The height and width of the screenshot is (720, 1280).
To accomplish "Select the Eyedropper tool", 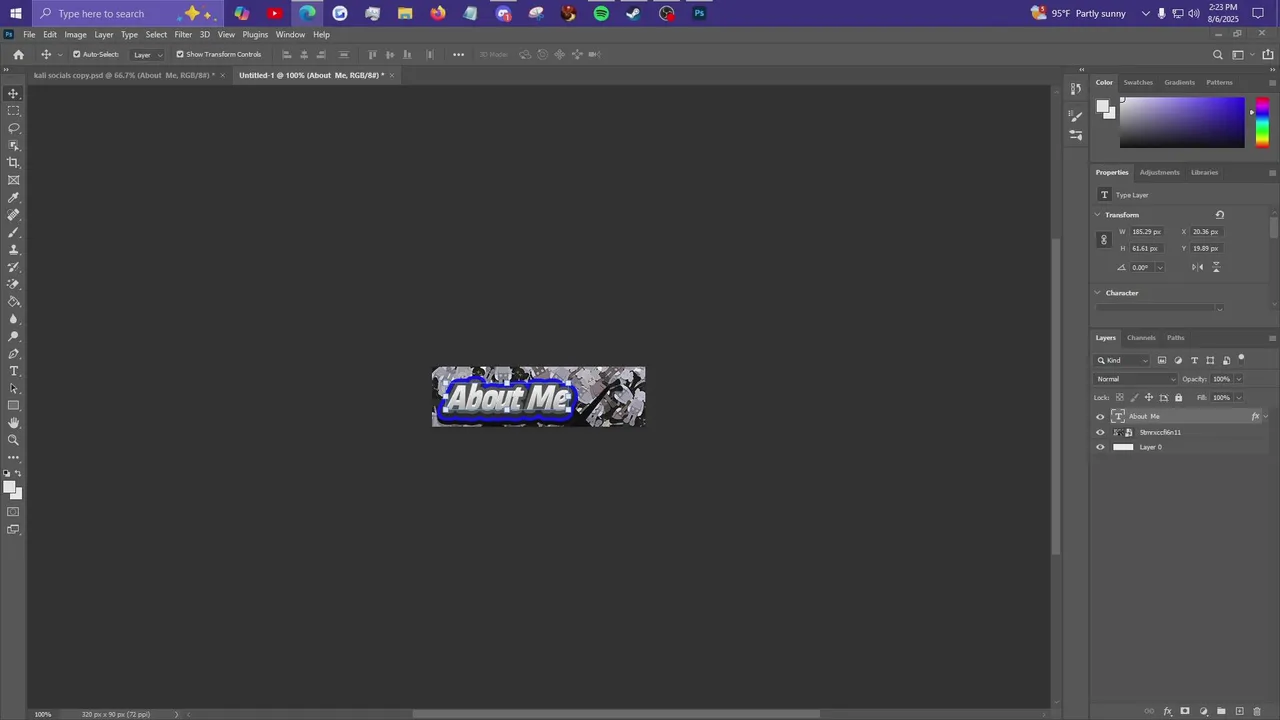I will 13,197.
